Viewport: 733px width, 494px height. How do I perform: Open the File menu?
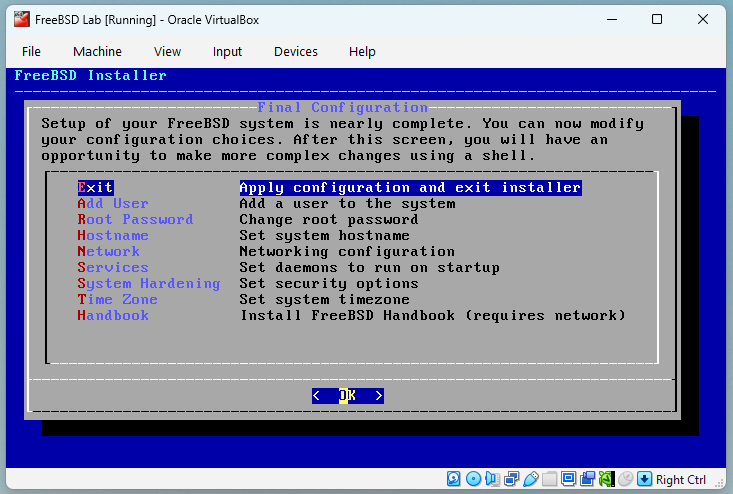pyautogui.click(x=31, y=51)
